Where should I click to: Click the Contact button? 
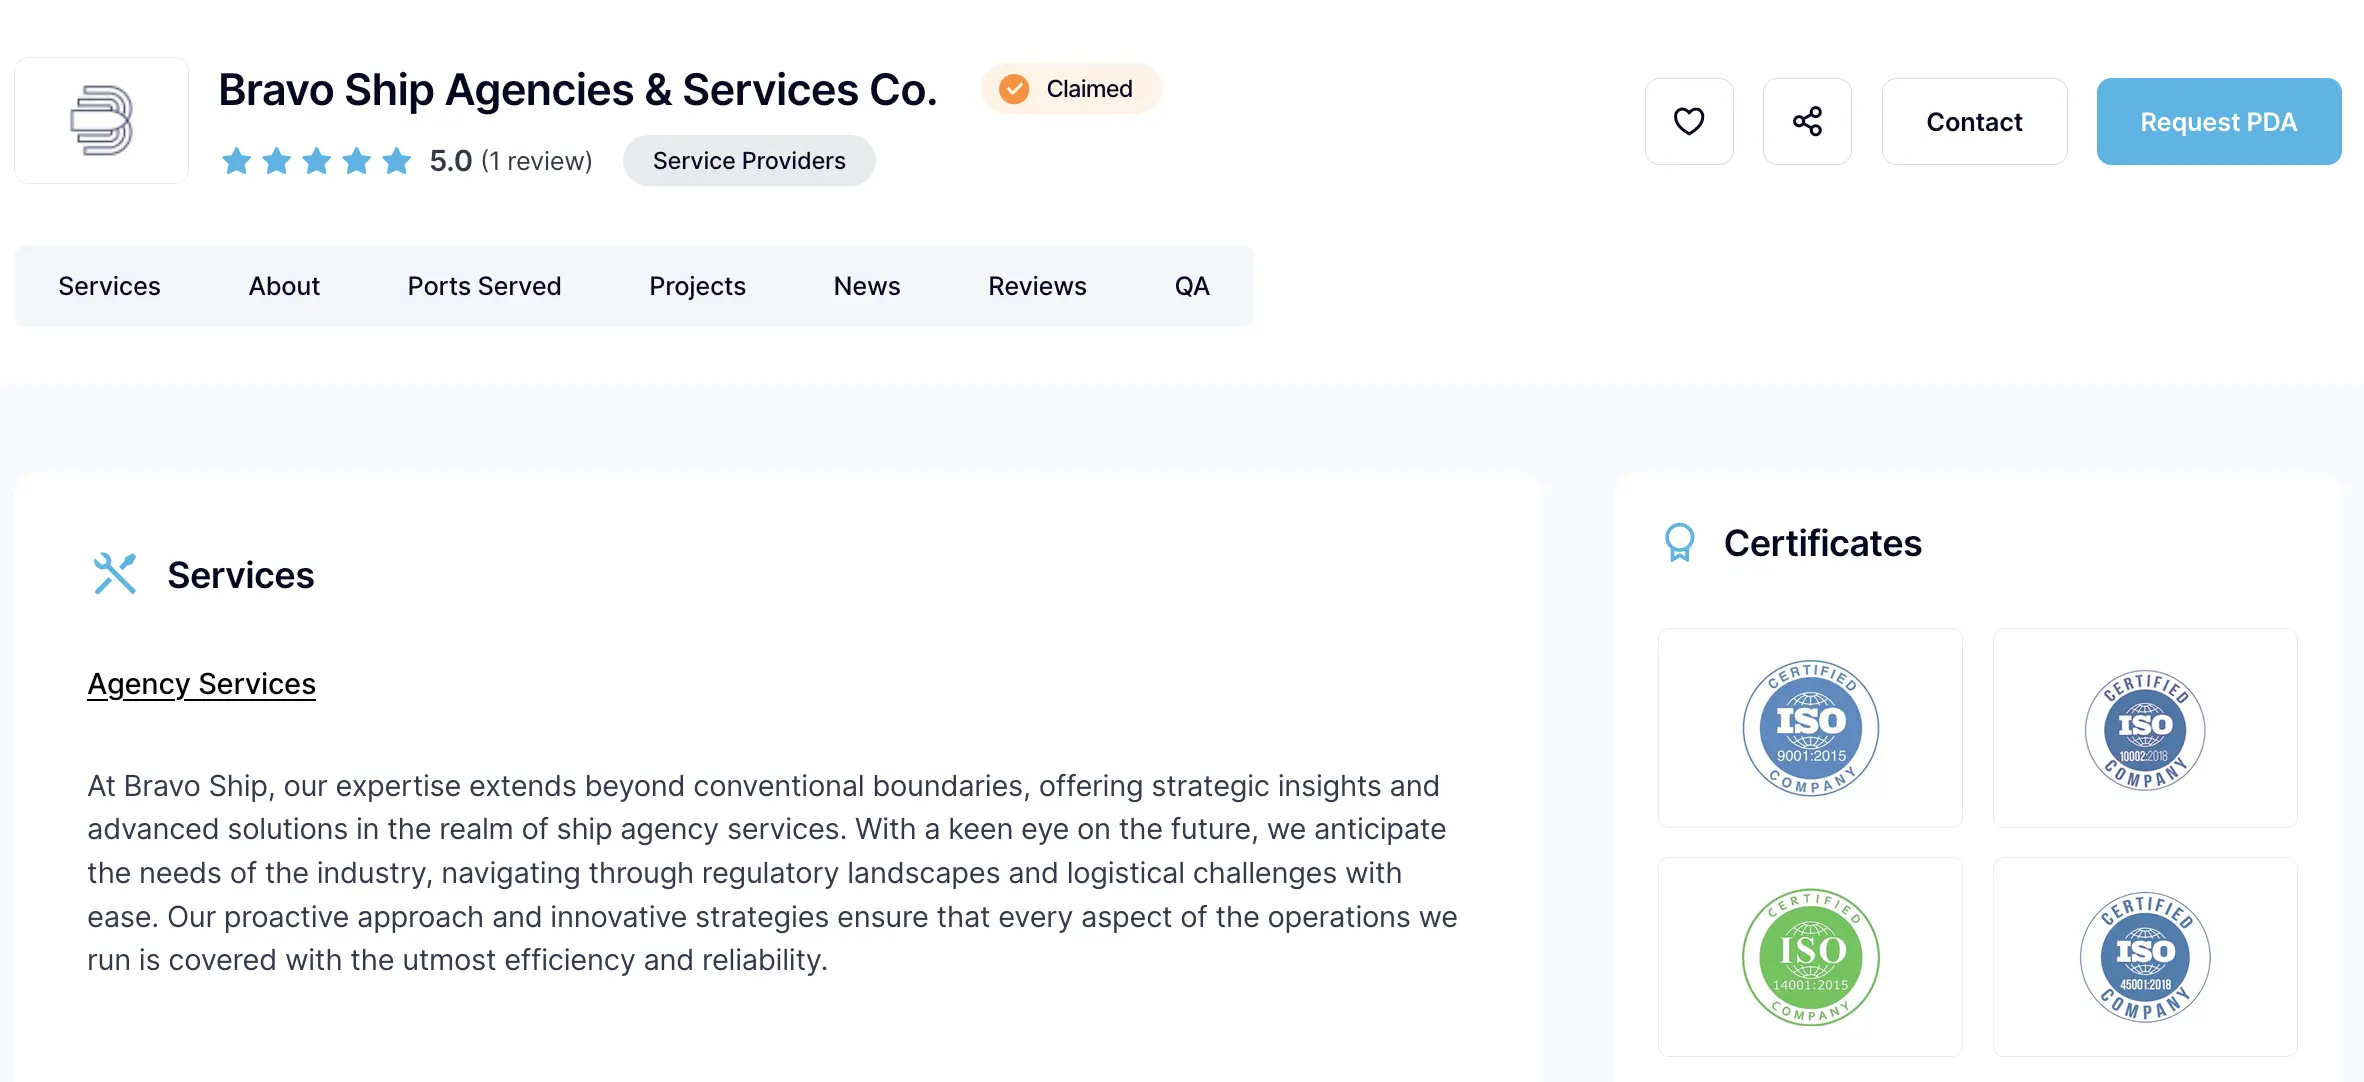tap(1974, 122)
